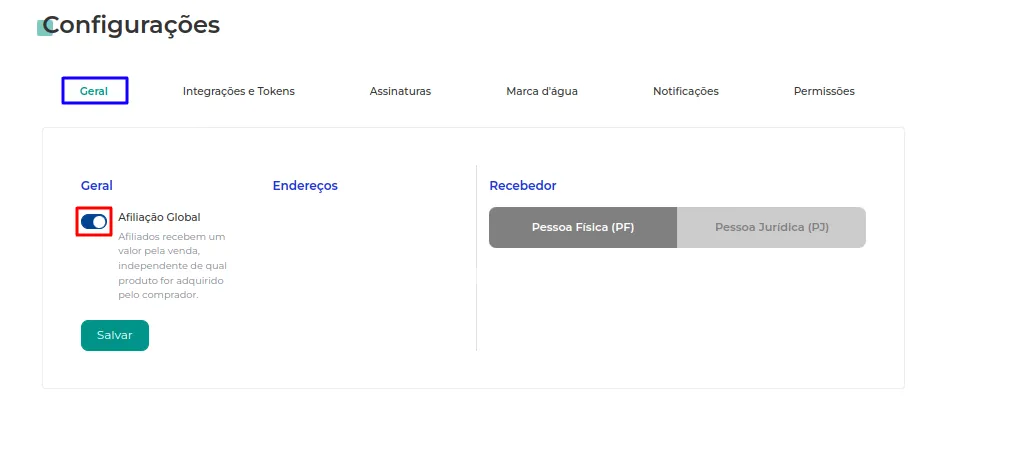
Task: Click the Afiliação Global label
Action: (x=159, y=217)
